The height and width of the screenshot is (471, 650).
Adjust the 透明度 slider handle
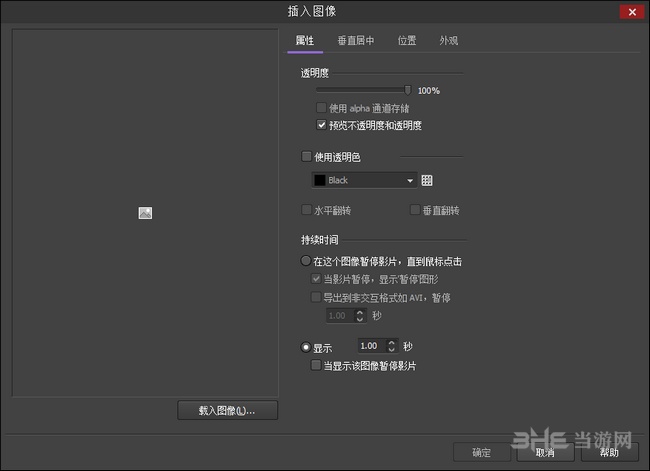(407, 90)
